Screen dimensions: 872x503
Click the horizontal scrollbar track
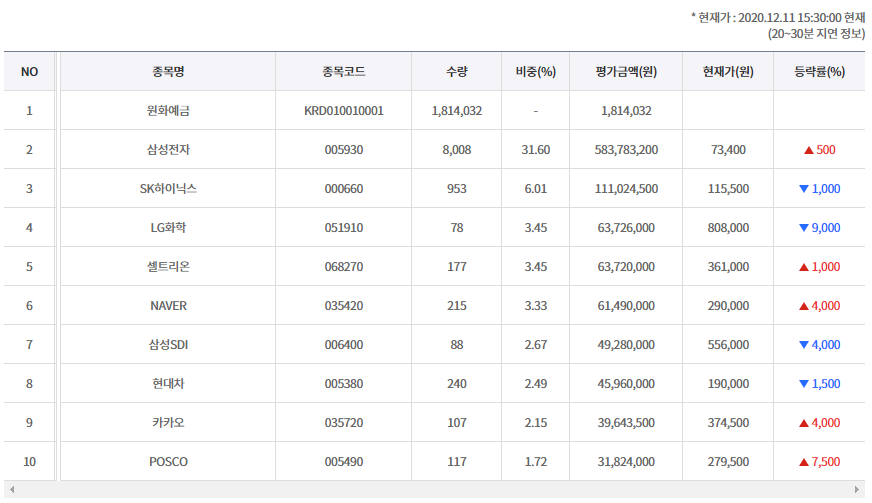pyautogui.click(x=434, y=490)
